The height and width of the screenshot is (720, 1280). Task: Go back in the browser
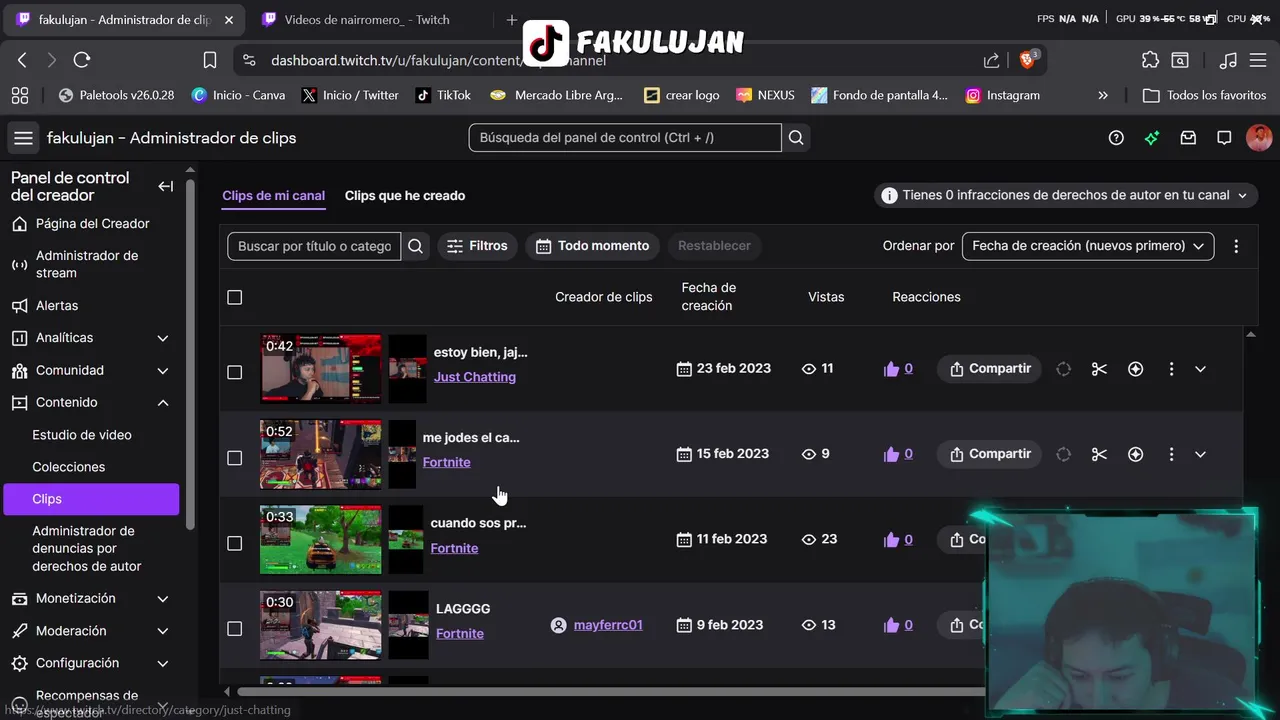(22, 60)
